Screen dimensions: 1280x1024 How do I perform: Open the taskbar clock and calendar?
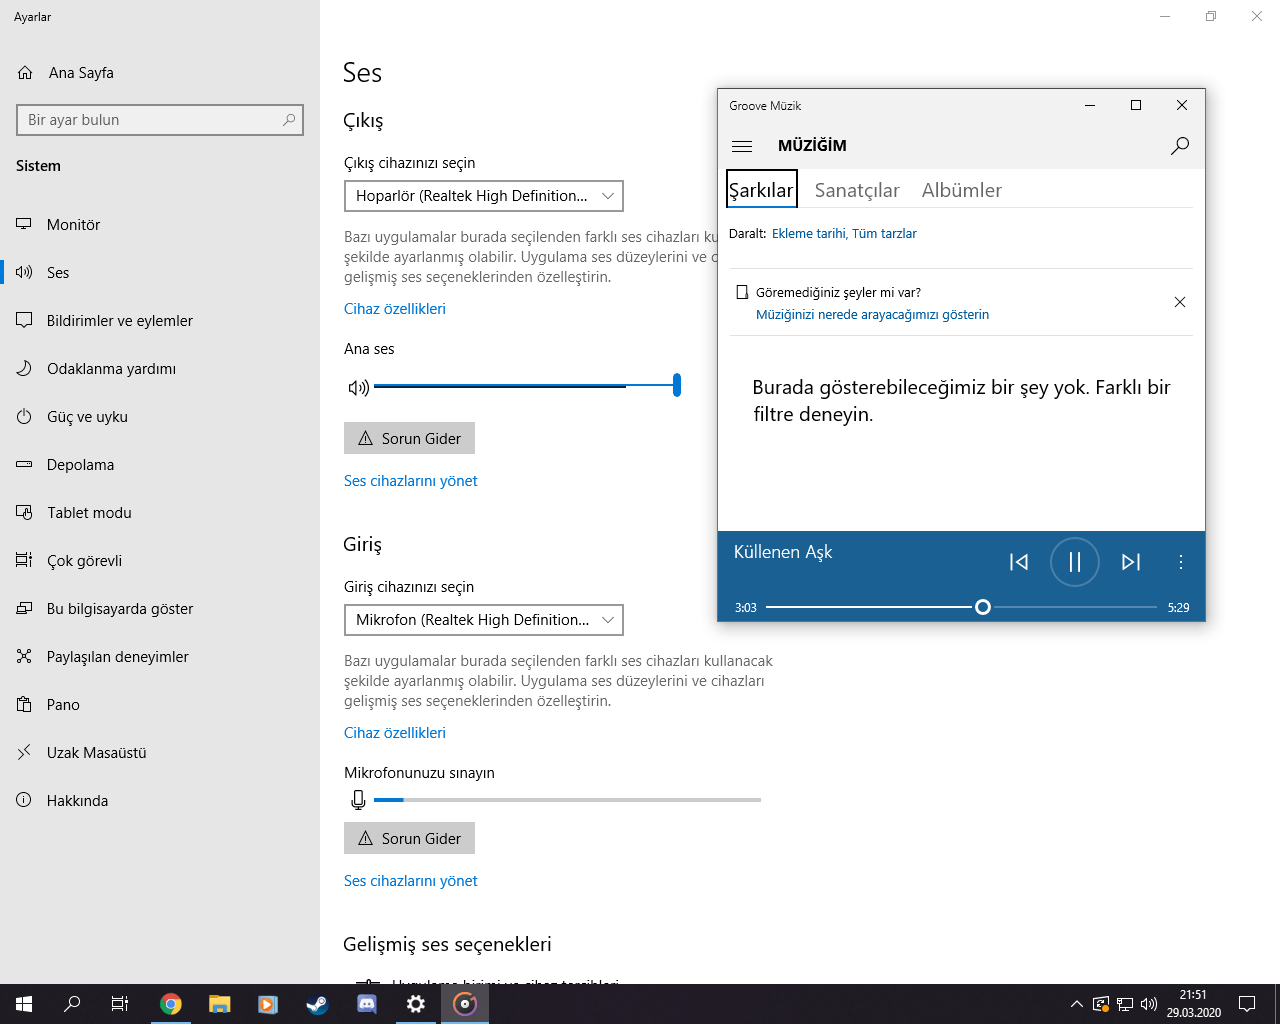(x=1193, y=1004)
